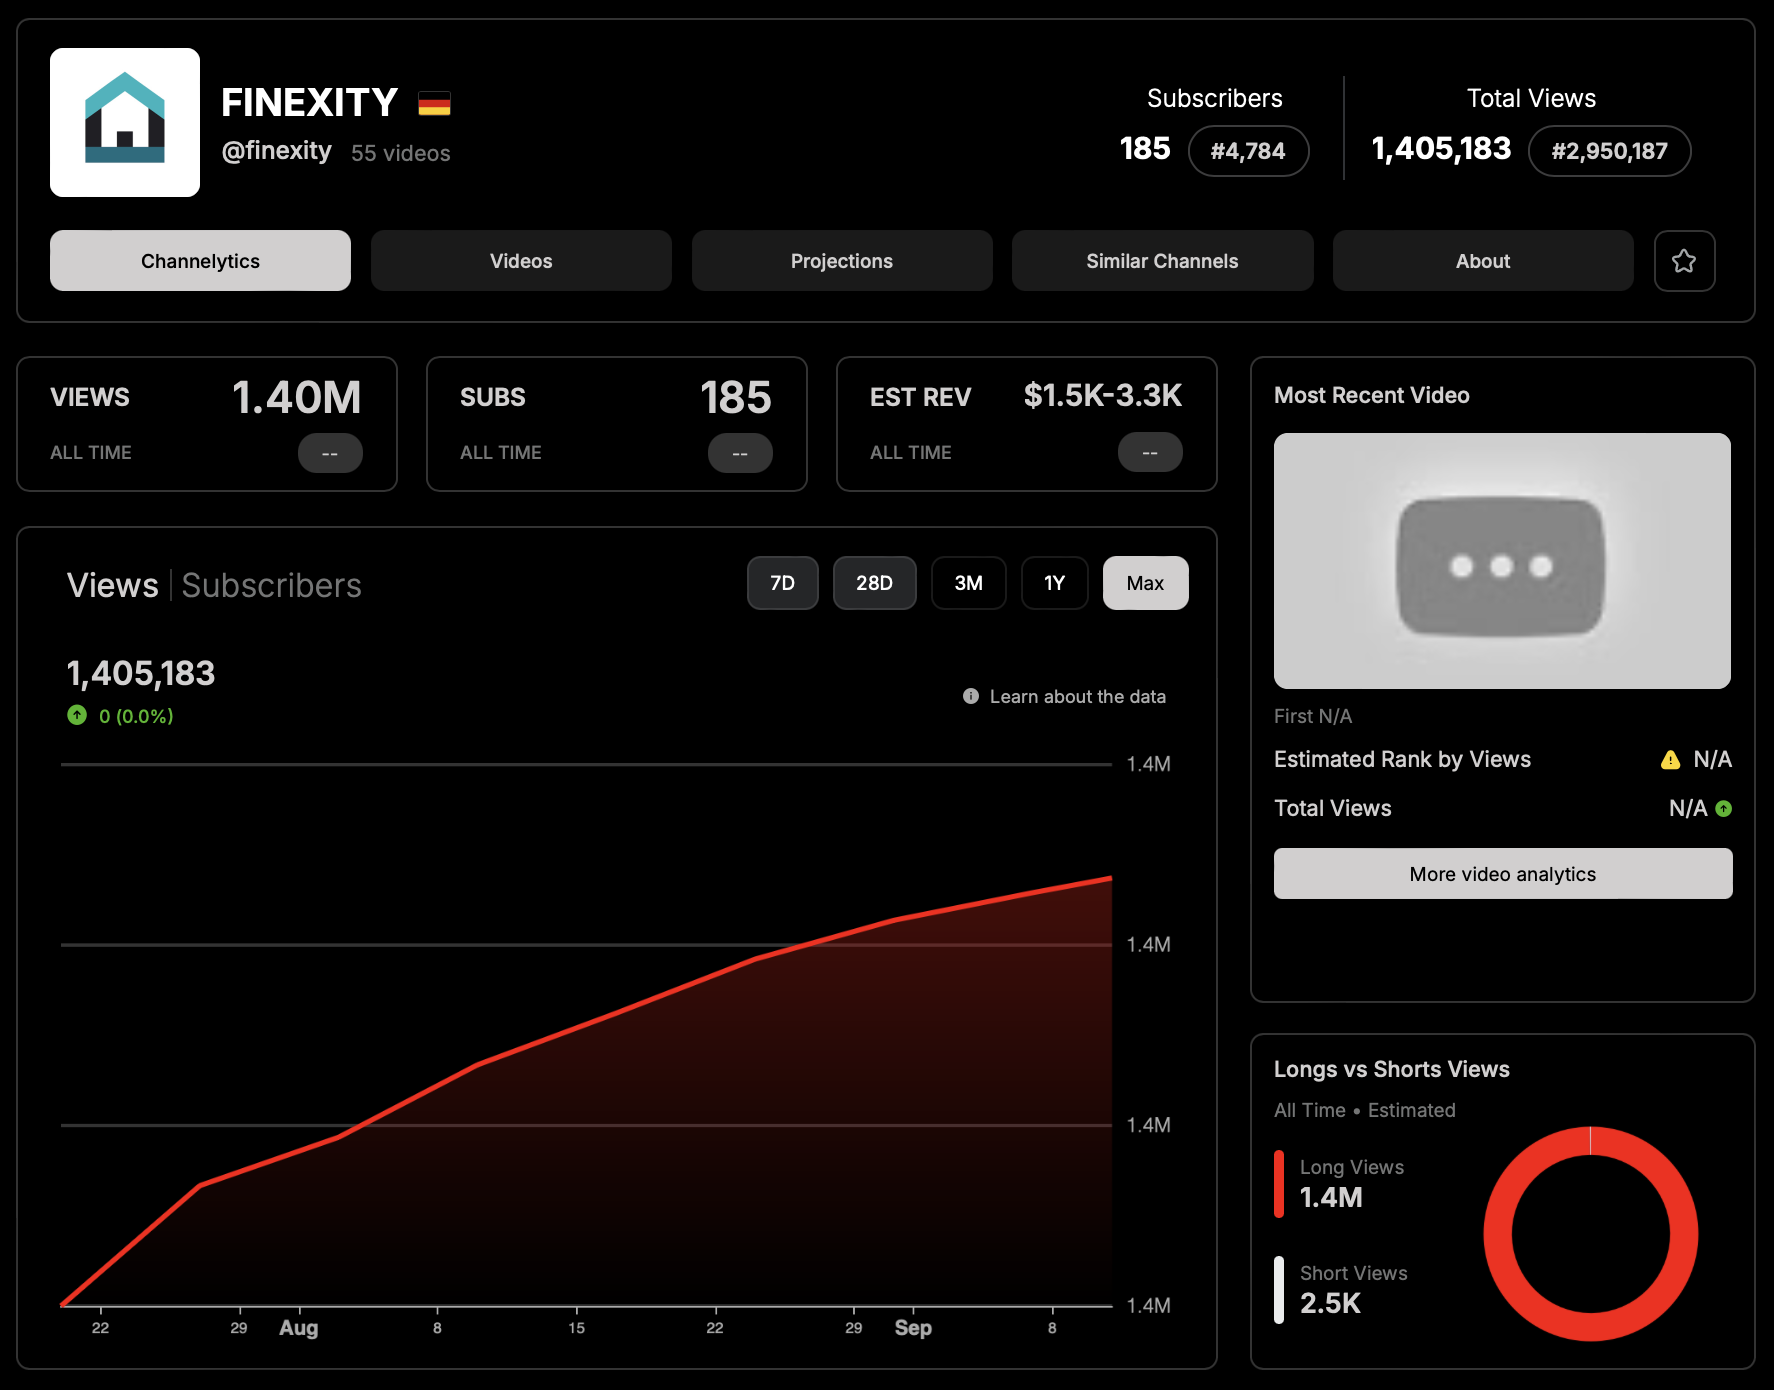Click the 0 (0.0%) change text
The width and height of the screenshot is (1774, 1390).
136,716
